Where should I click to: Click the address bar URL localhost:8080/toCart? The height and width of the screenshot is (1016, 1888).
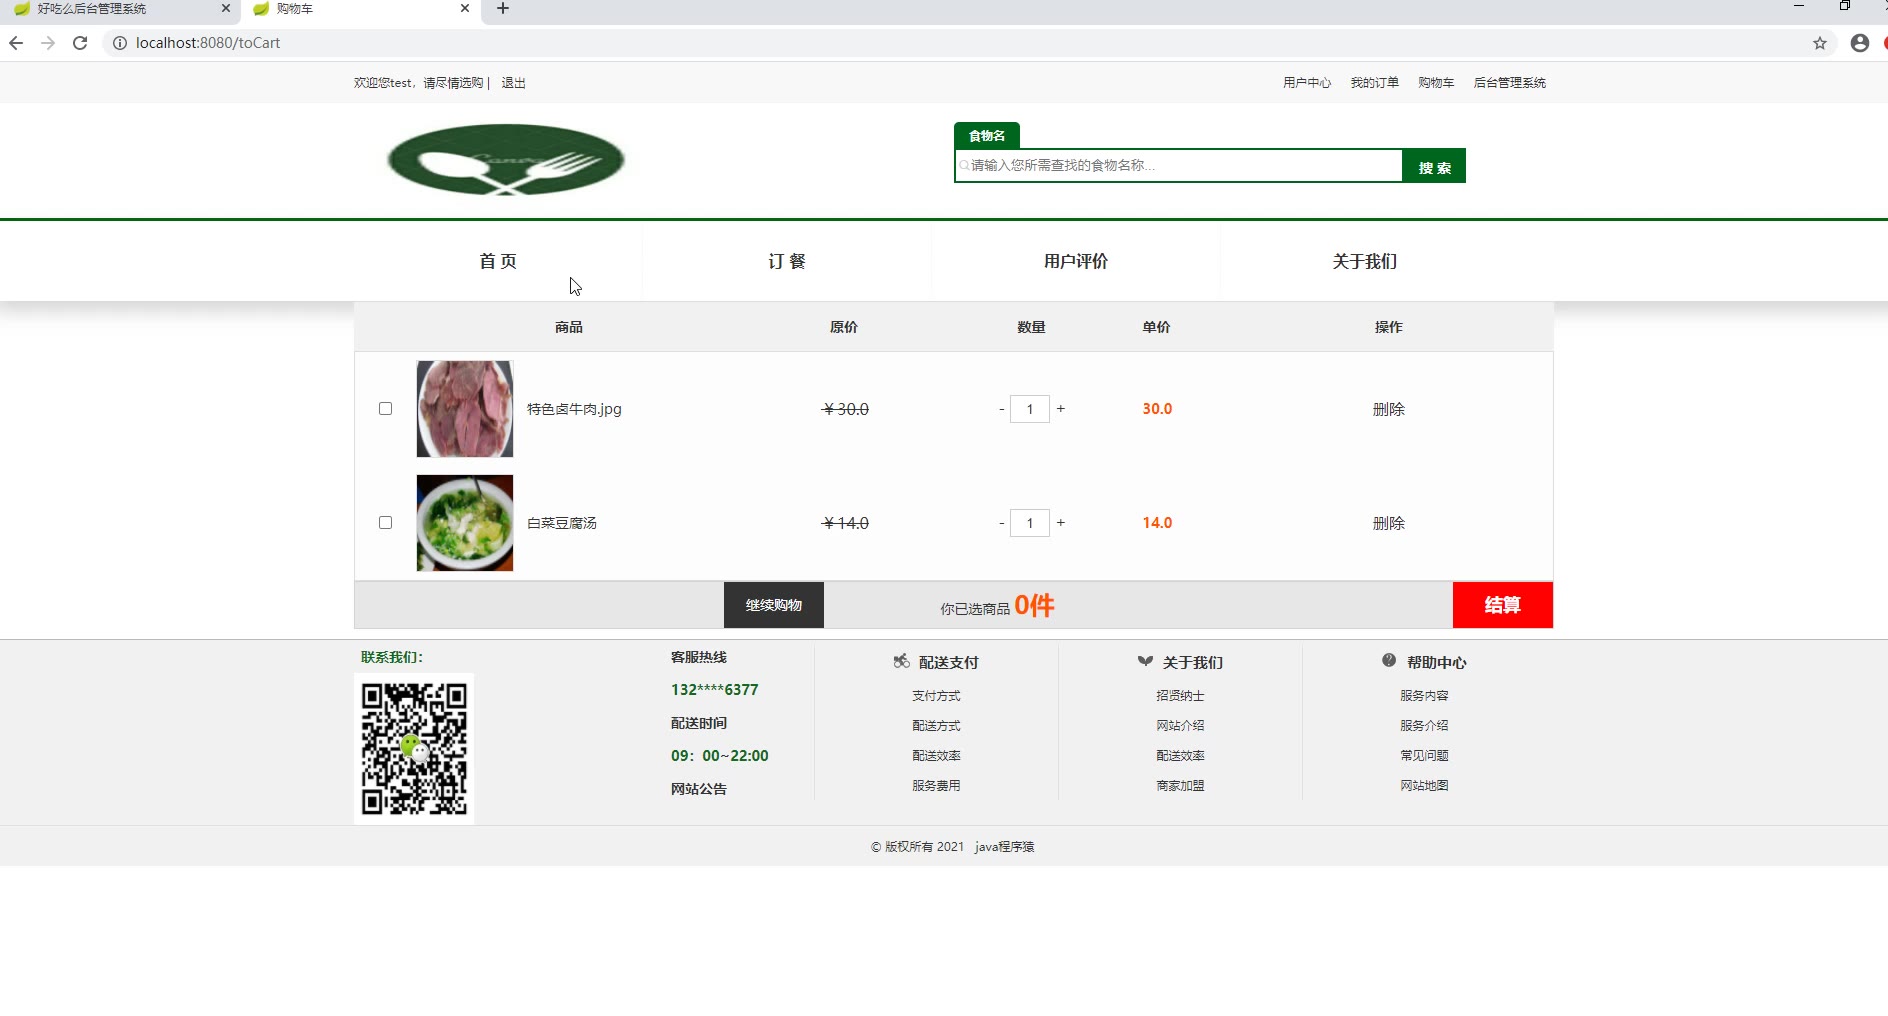[x=208, y=43]
